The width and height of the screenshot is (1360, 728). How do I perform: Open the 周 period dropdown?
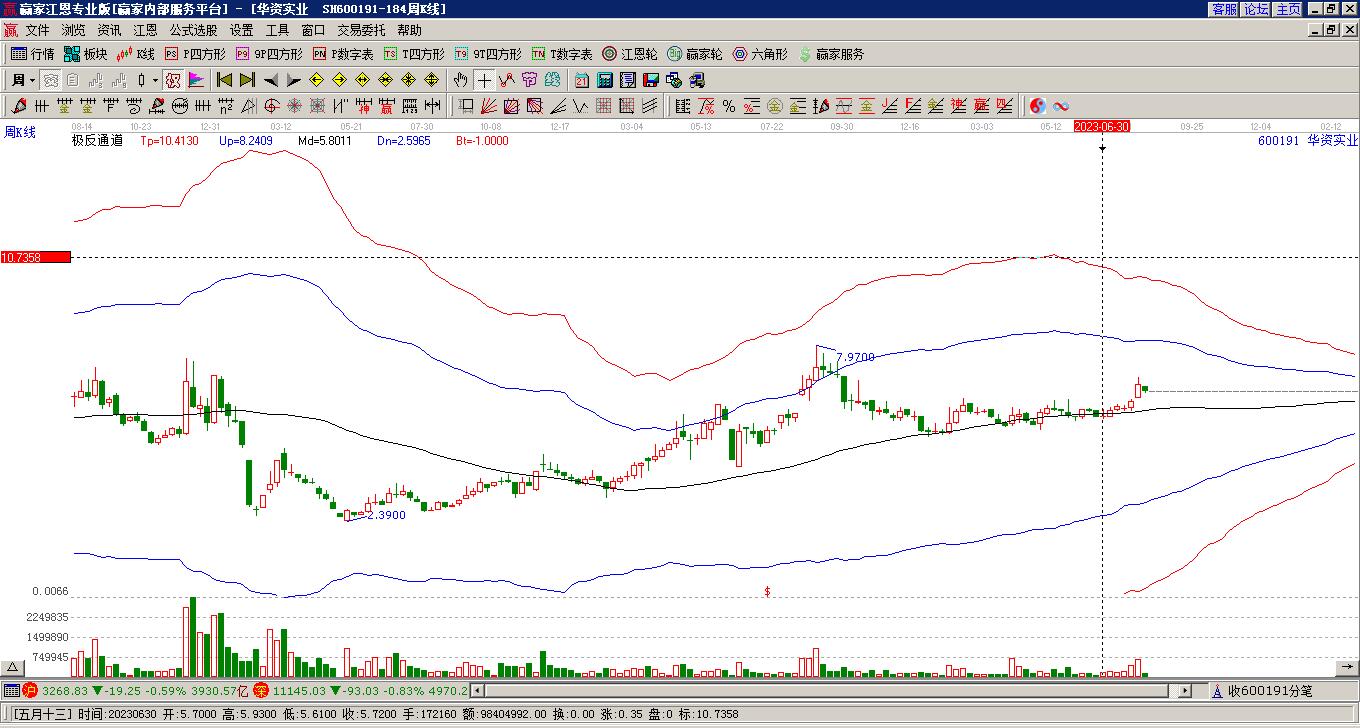pyautogui.click(x=23, y=80)
